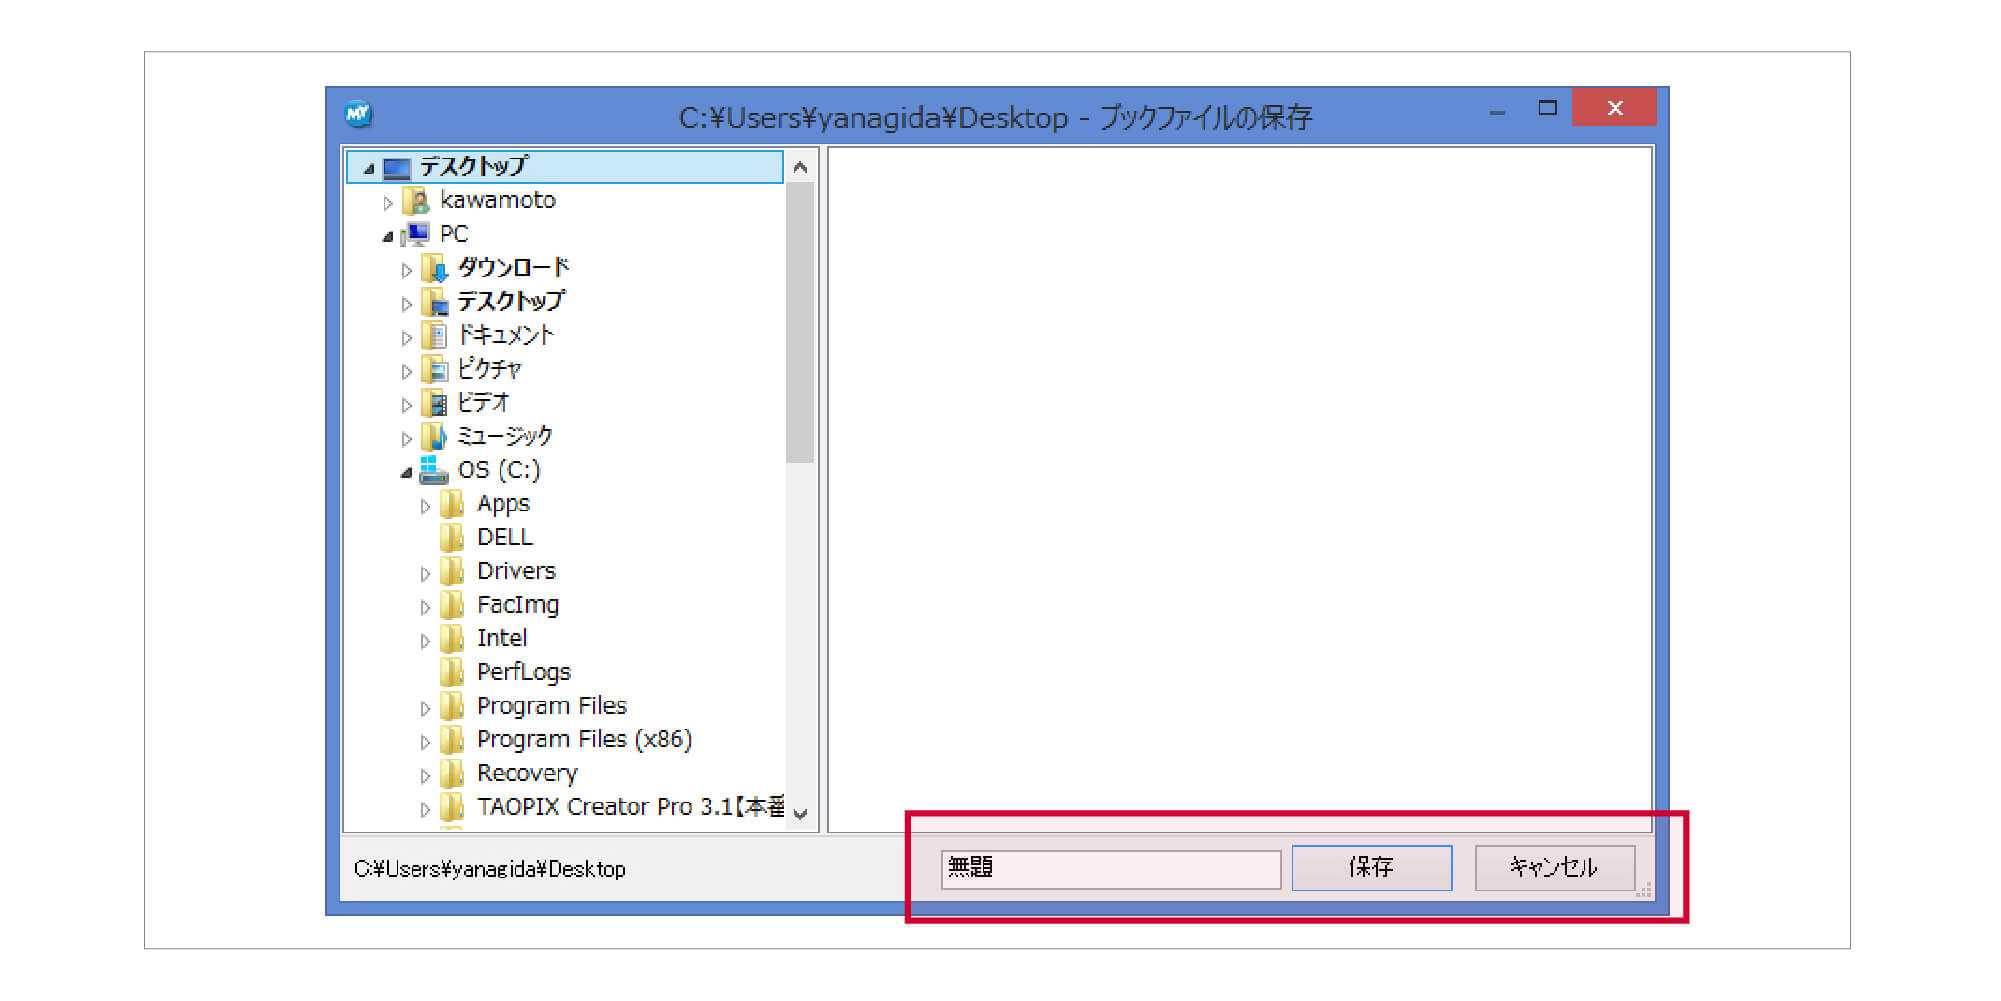Image resolution: width=2001 pixels, height=1001 pixels.
Task: Click the Program Files folder icon
Action: pos(452,706)
